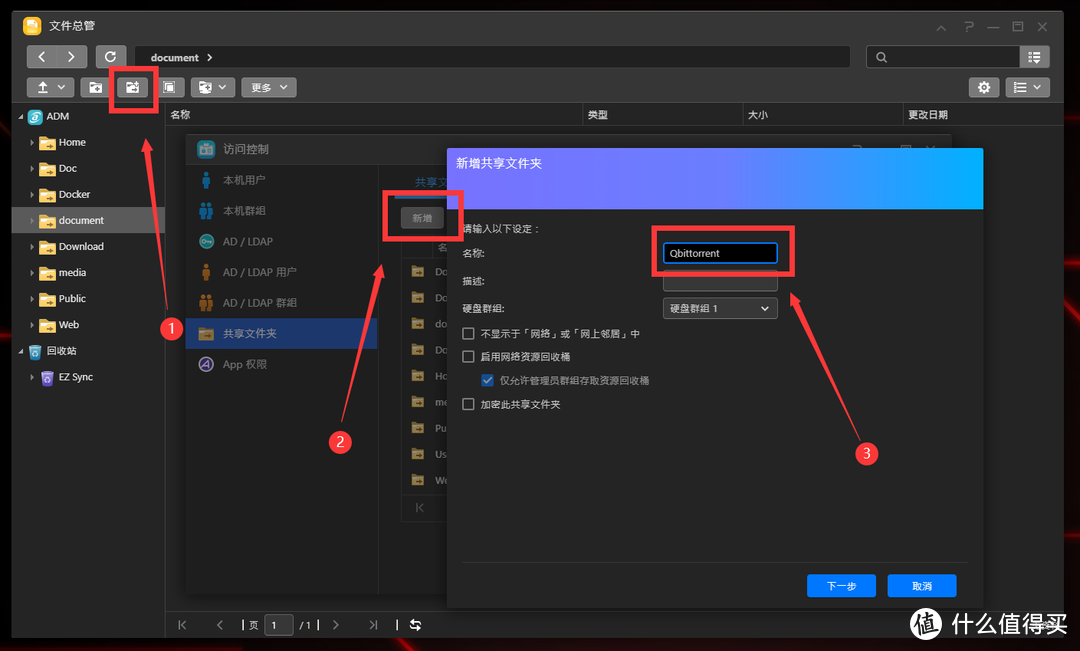This screenshot has width=1080, height=651.
Task: Sort by 名称 column header
Action: pos(180,115)
